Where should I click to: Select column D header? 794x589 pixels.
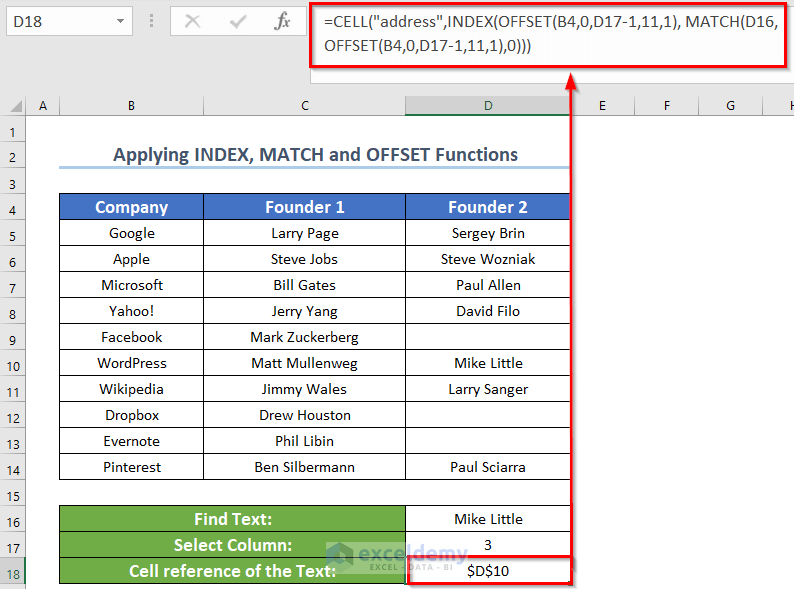pyautogui.click(x=488, y=106)
